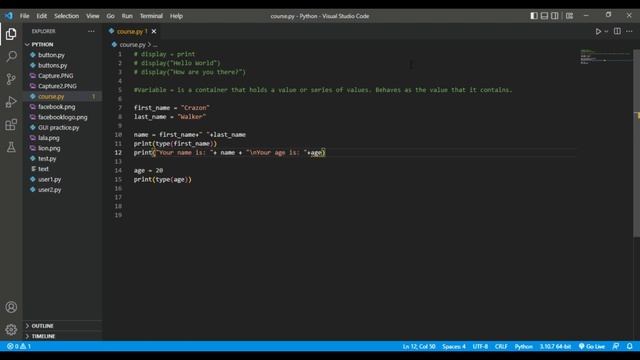Viewport: 640px width, 360px height.
Task: Close the course.py tab
Action: pyautogui.click(x=154, y=31)
